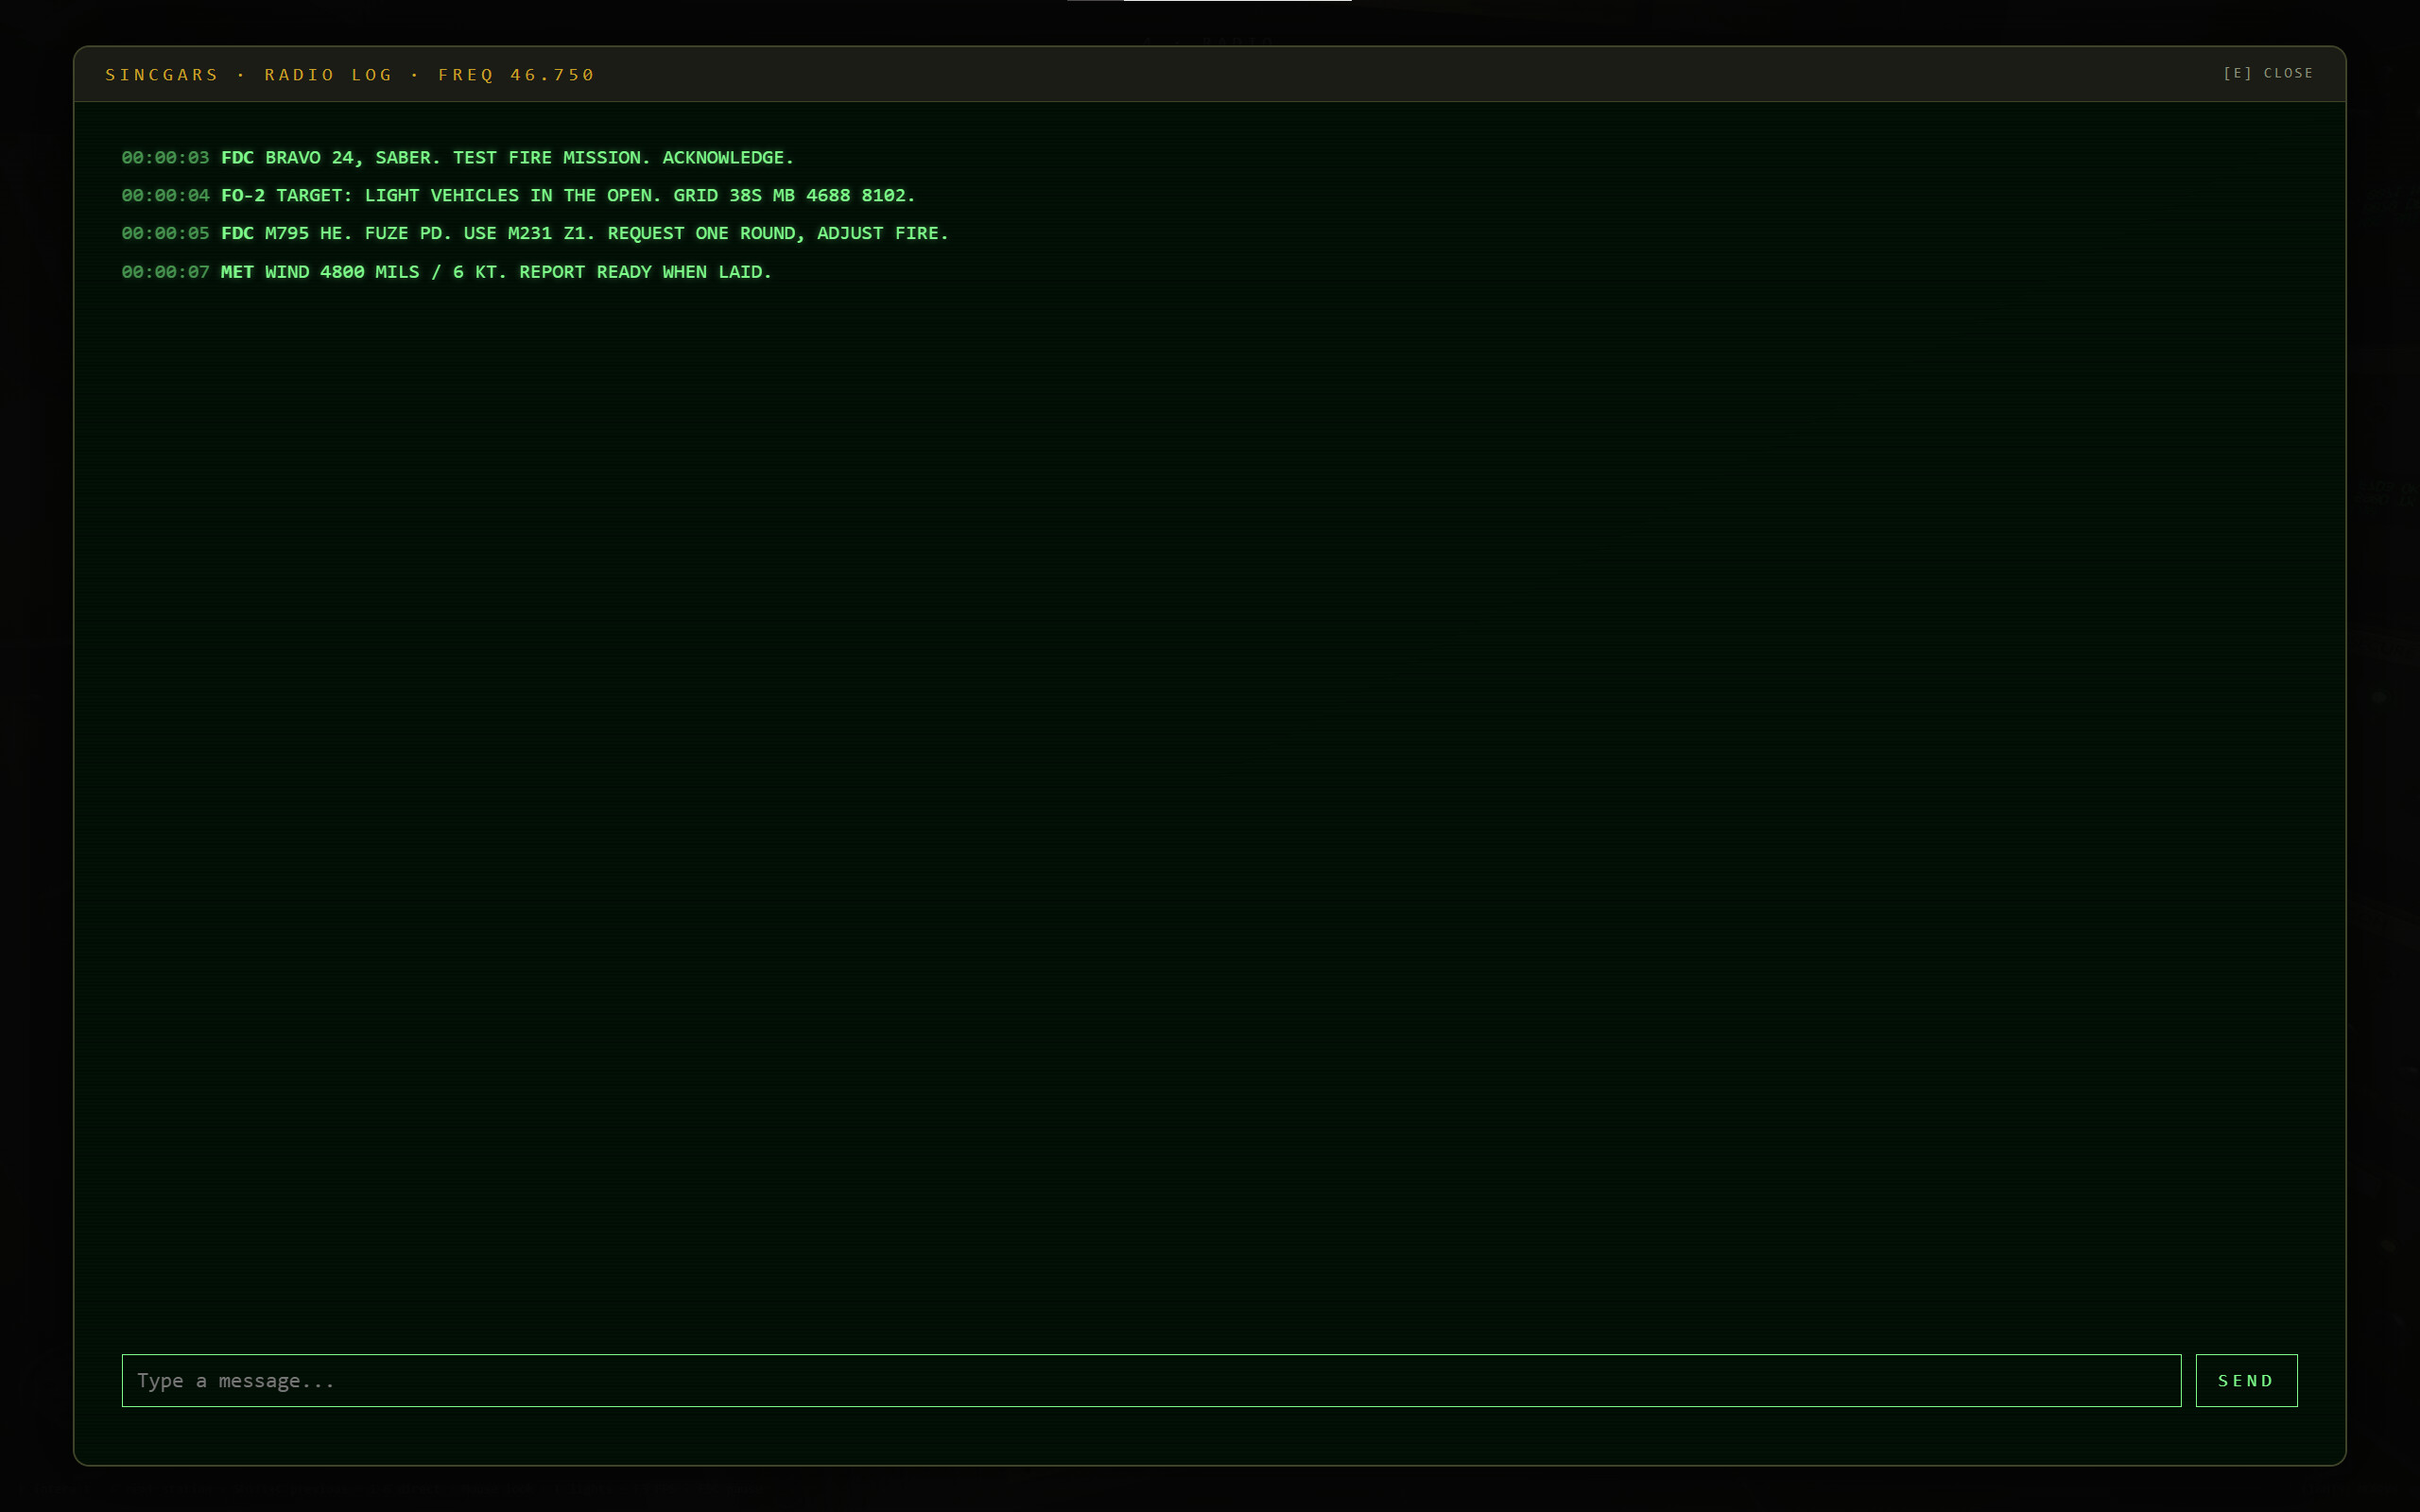Click the timestamp 00:00:04

coord(165,195)
